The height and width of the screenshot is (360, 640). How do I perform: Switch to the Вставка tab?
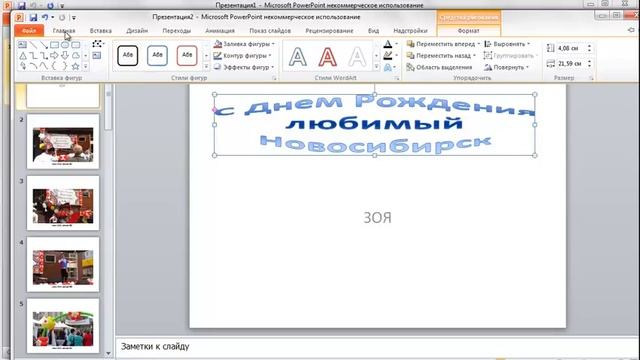[101, 31]
